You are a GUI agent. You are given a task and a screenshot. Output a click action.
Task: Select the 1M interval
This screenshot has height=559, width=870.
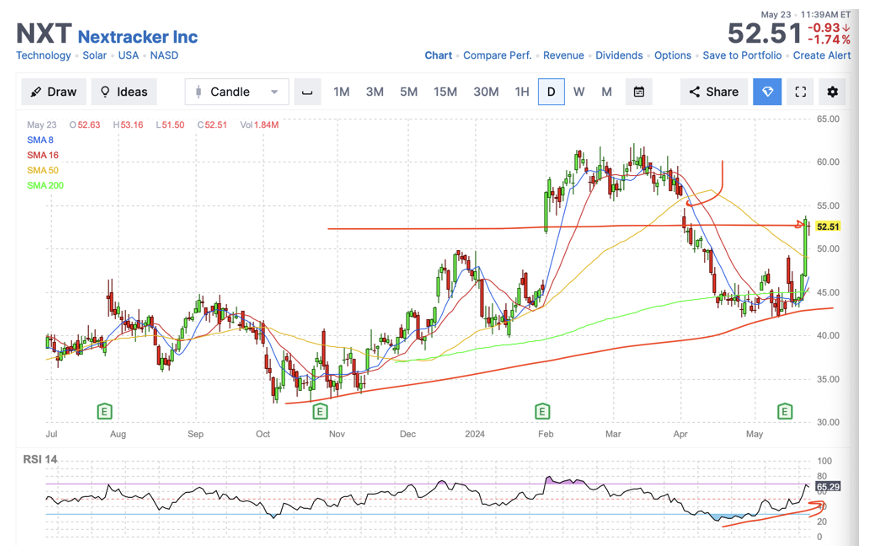click(x=341, y=92)
